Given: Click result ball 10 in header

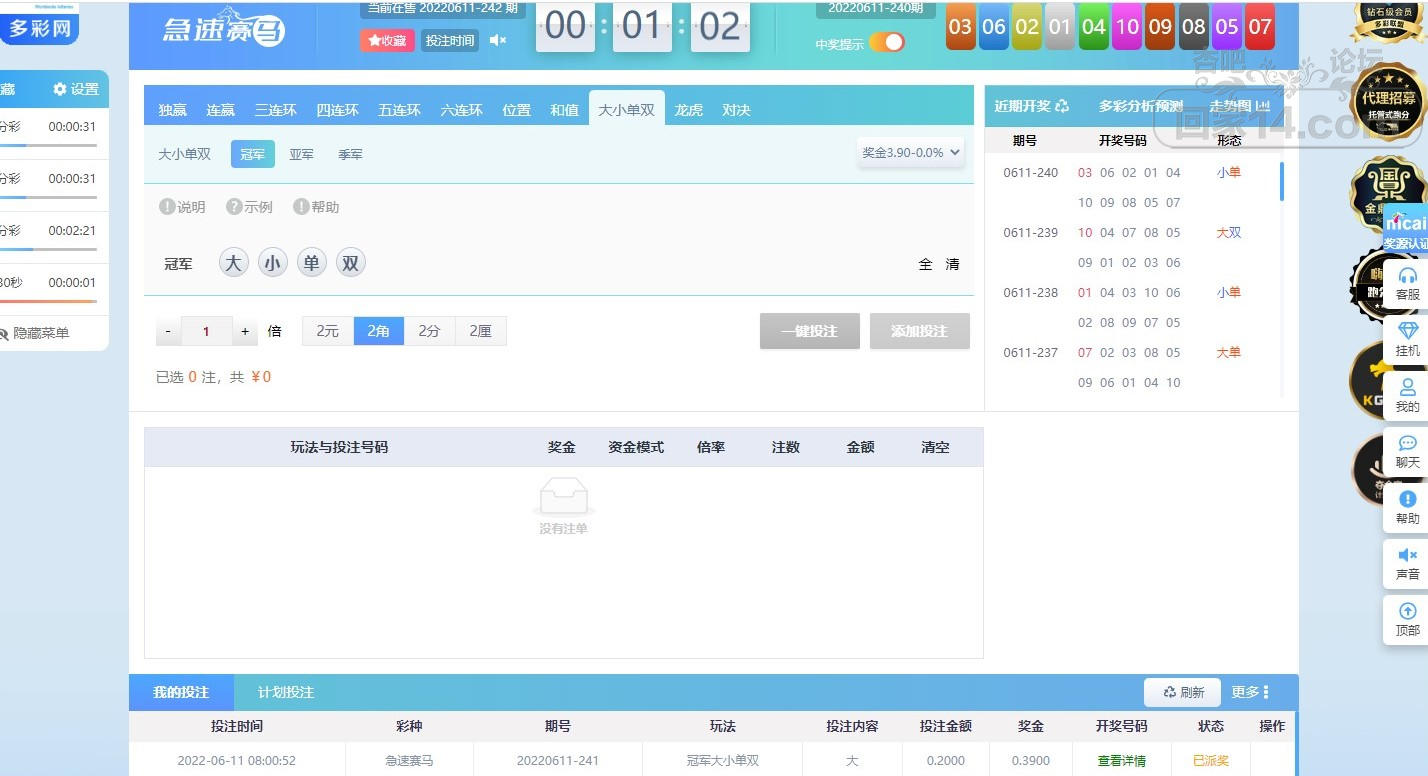Looking at the screenshot, I should click(1127, 27).
